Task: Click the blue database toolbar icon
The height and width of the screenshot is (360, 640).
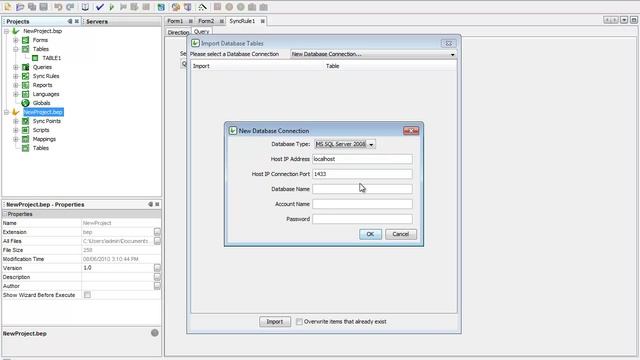Action: (161, 7)
